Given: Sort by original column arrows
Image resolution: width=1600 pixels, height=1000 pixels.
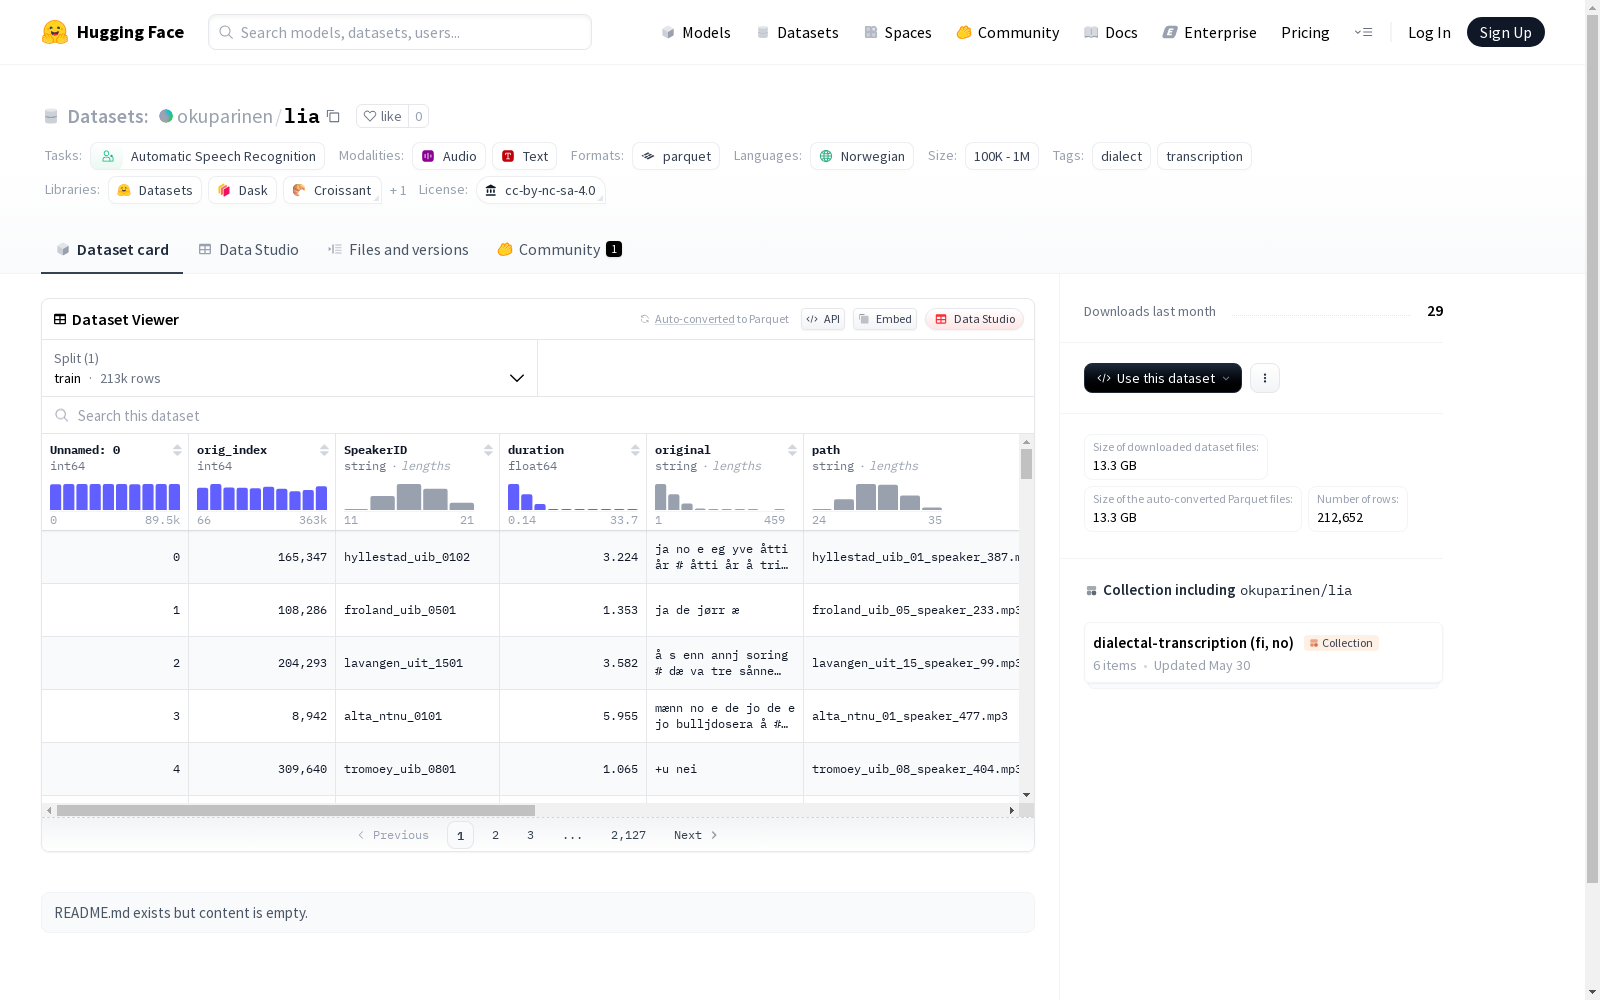Looking at the screenshot, I should coord(792,450).
